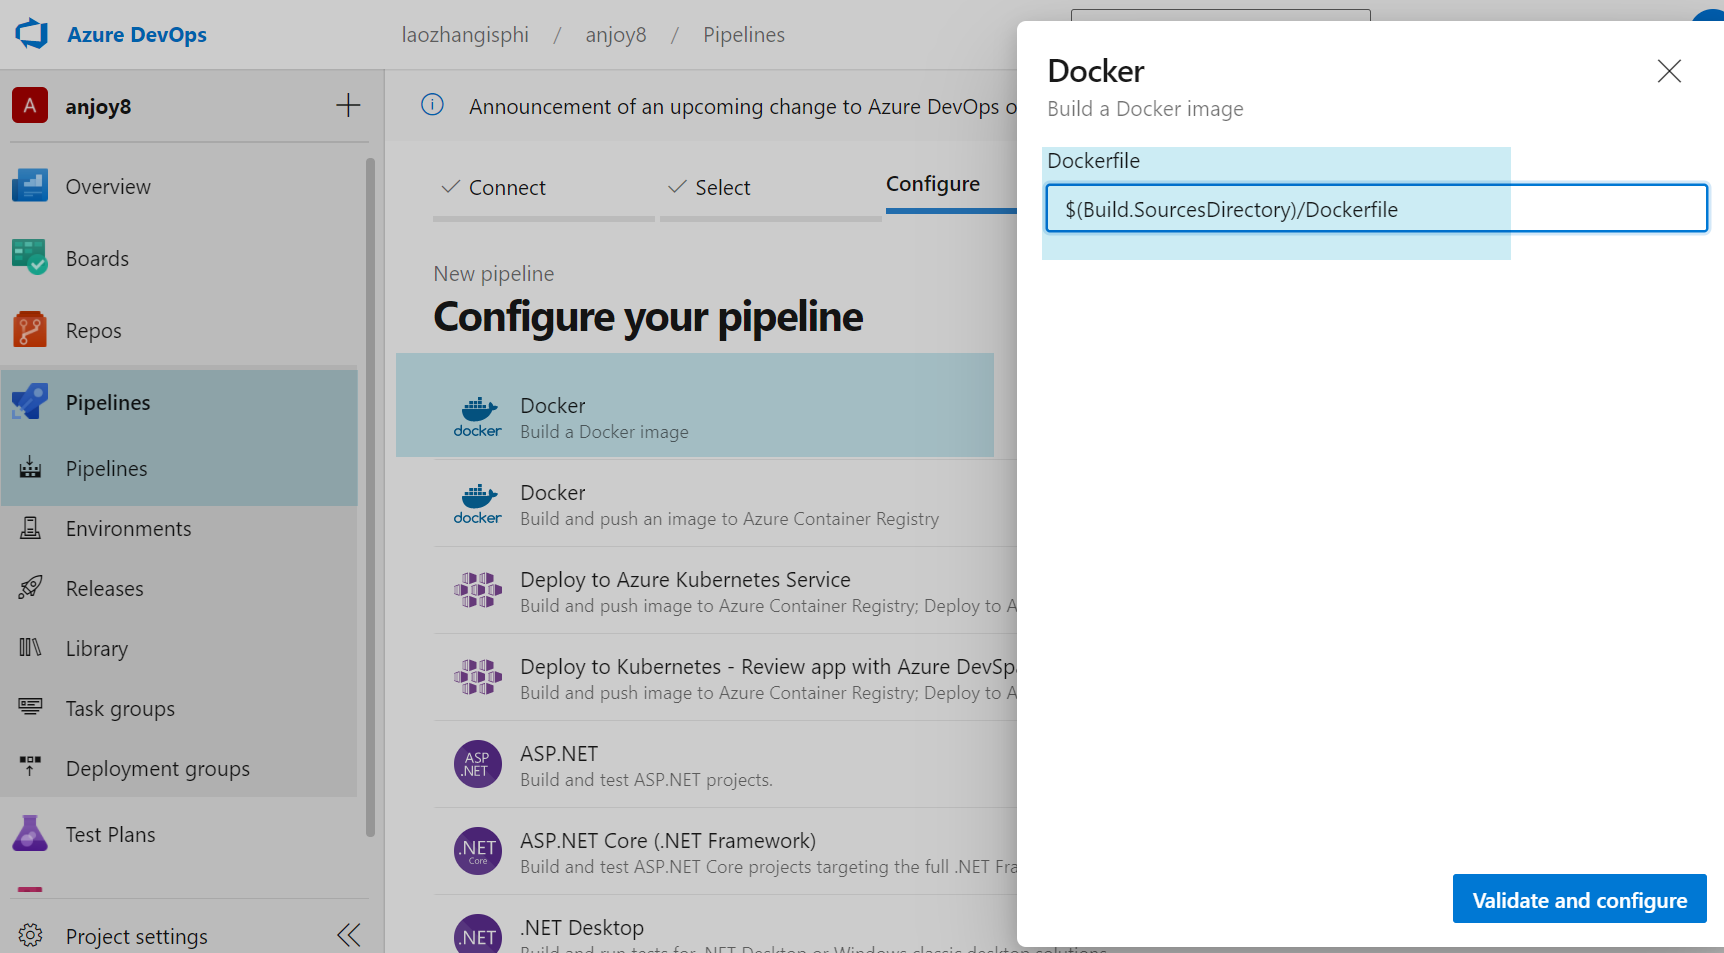Screen dimensions: 1724x953
Task: Open Pipelines breadcrumb link
Action: click(744, 35)
